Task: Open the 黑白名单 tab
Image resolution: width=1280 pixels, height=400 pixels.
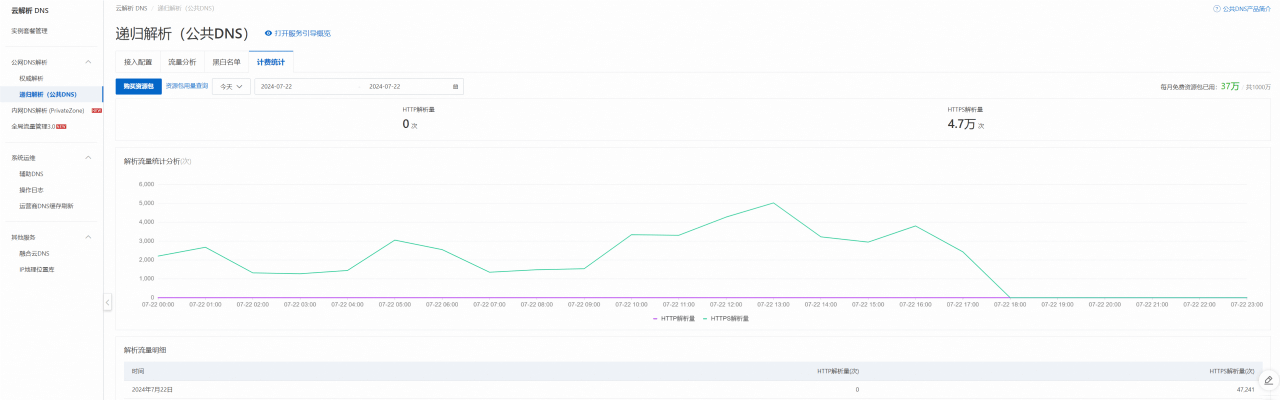Action: click(226, 62)
